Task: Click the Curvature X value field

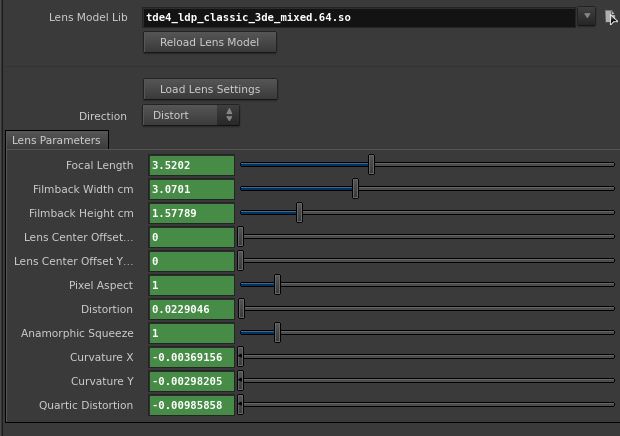Action: [x=192, y=357]
